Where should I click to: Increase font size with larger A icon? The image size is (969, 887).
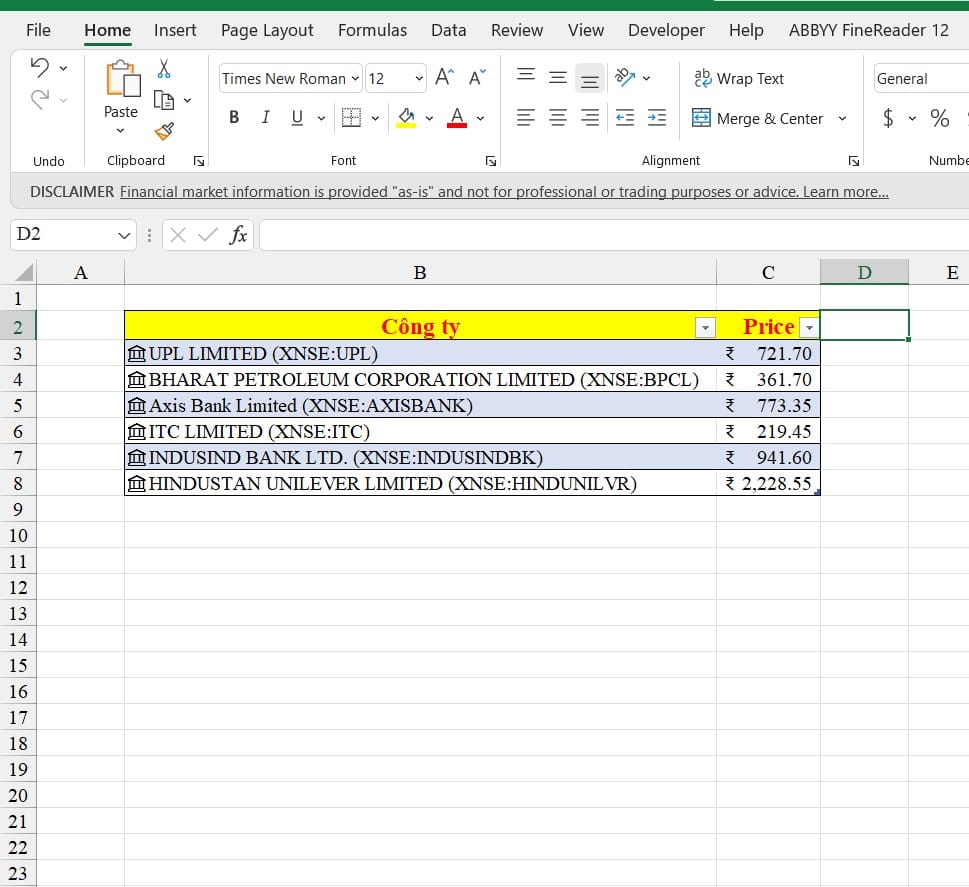coord(444,77)
